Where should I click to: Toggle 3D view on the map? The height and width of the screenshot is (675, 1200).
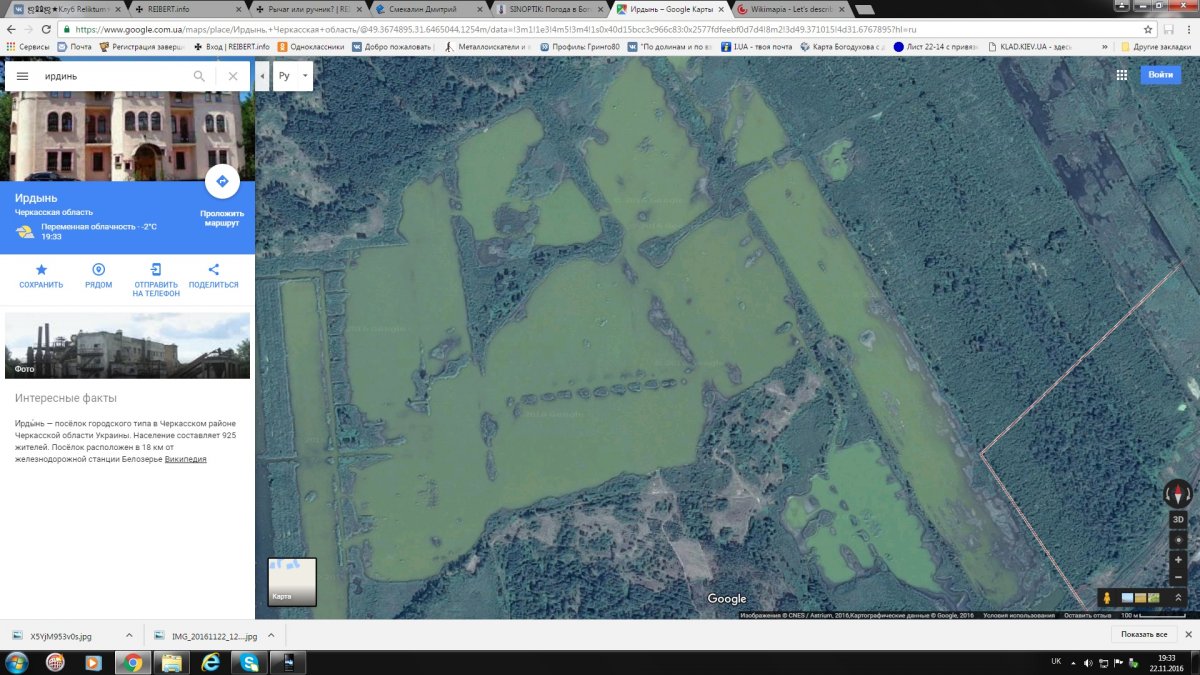pos(1178,520)
